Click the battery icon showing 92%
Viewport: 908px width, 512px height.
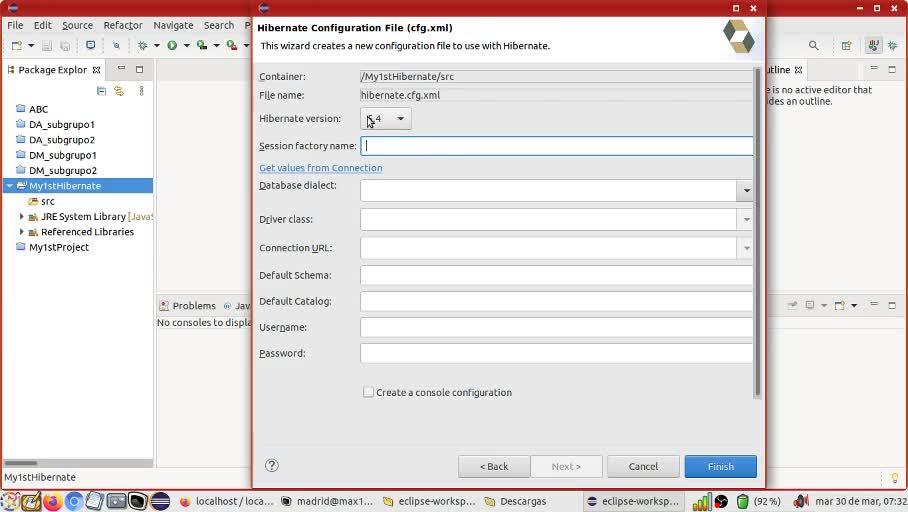click(742, 501)
